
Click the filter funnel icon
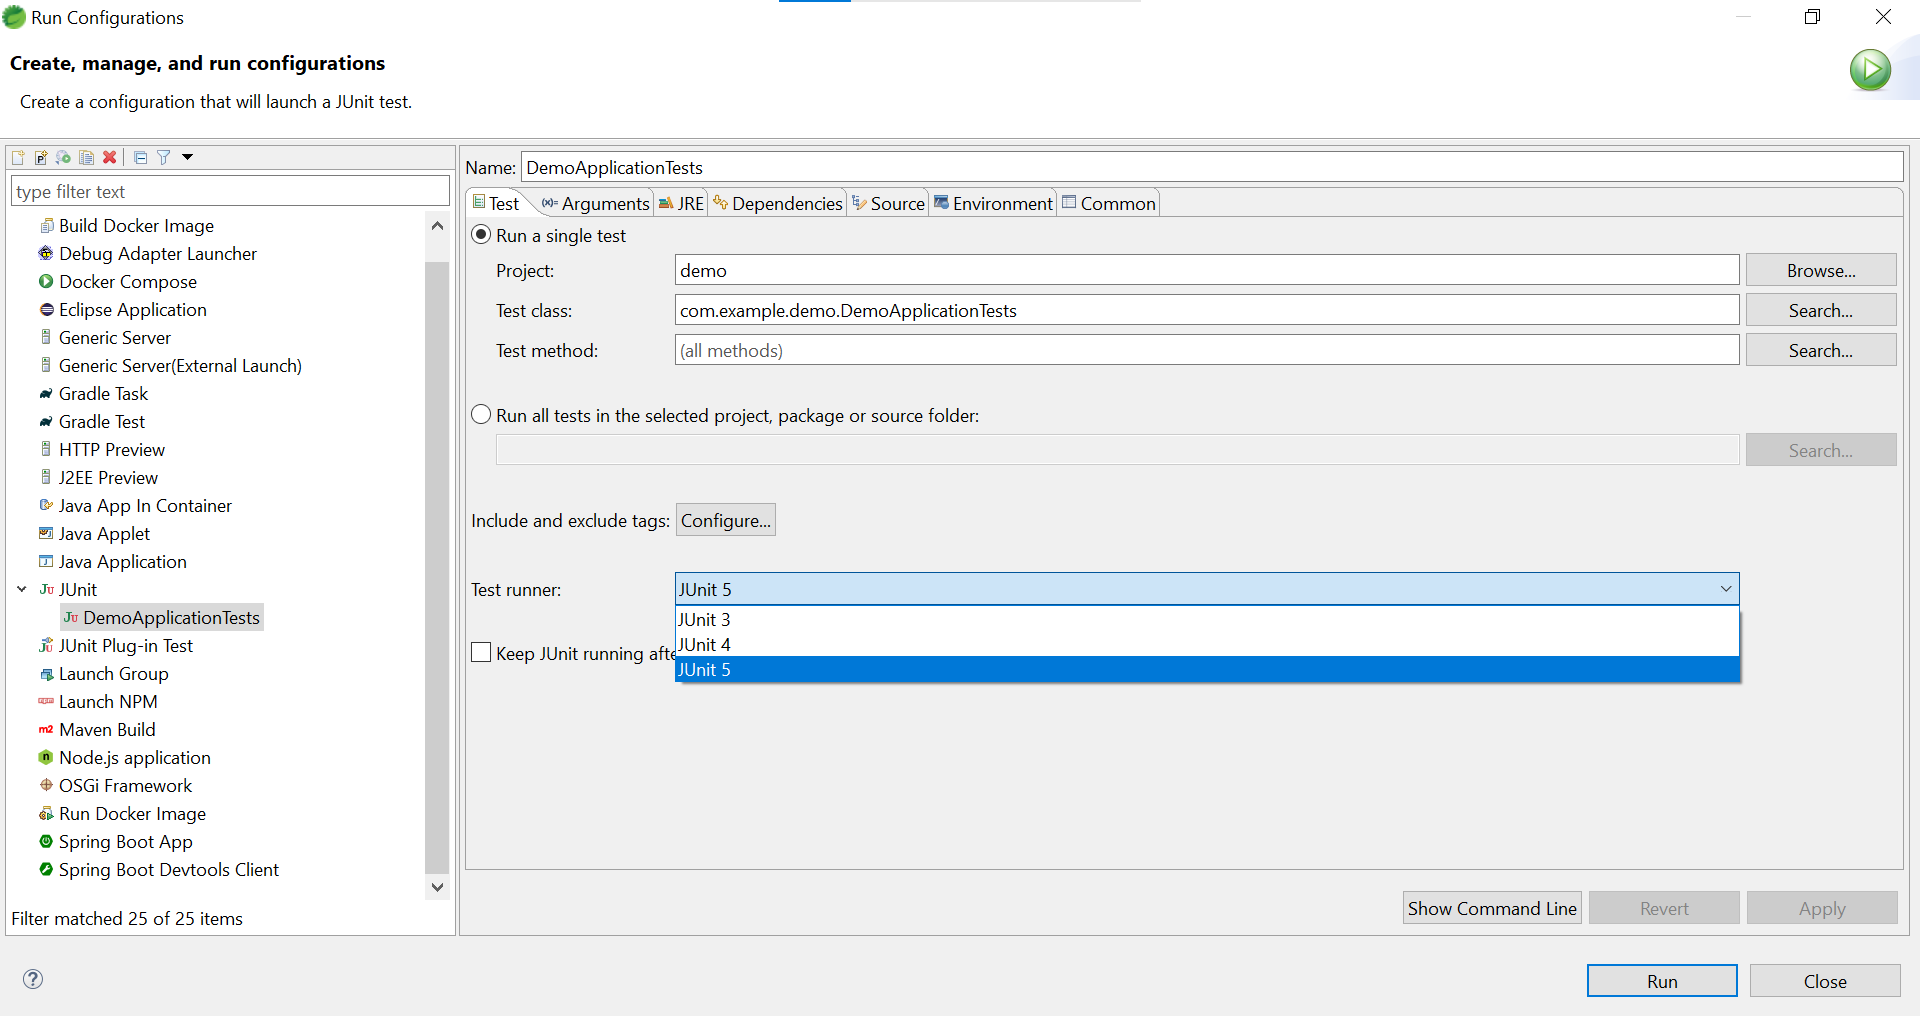pos(163,157)
